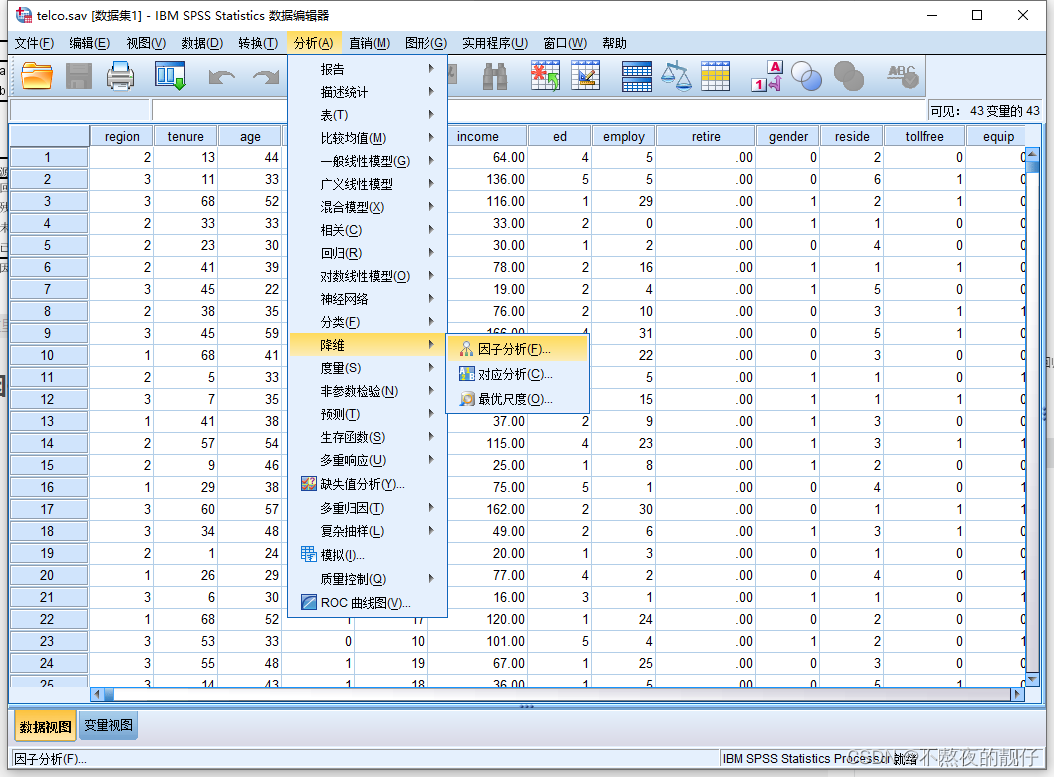Click the Print icon in toolbar

[x=120, y=76]
